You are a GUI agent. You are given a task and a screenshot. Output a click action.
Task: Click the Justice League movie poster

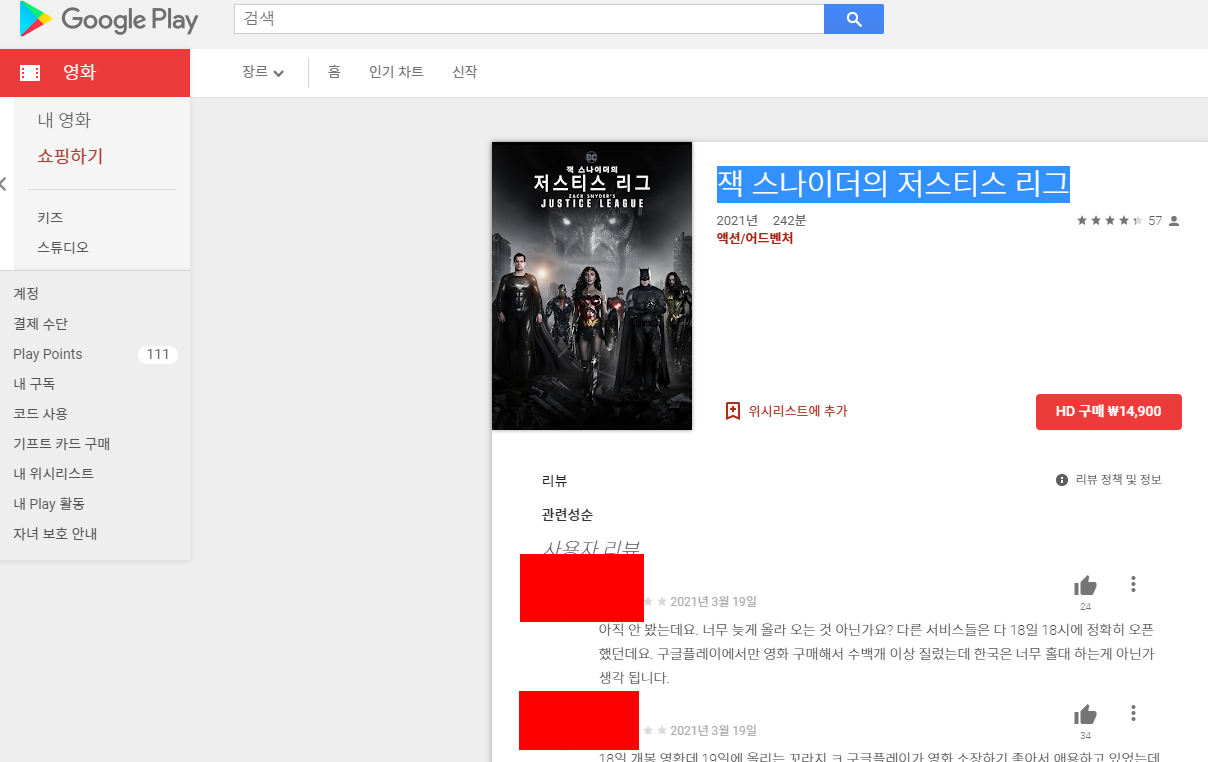[x=592, y=286]
